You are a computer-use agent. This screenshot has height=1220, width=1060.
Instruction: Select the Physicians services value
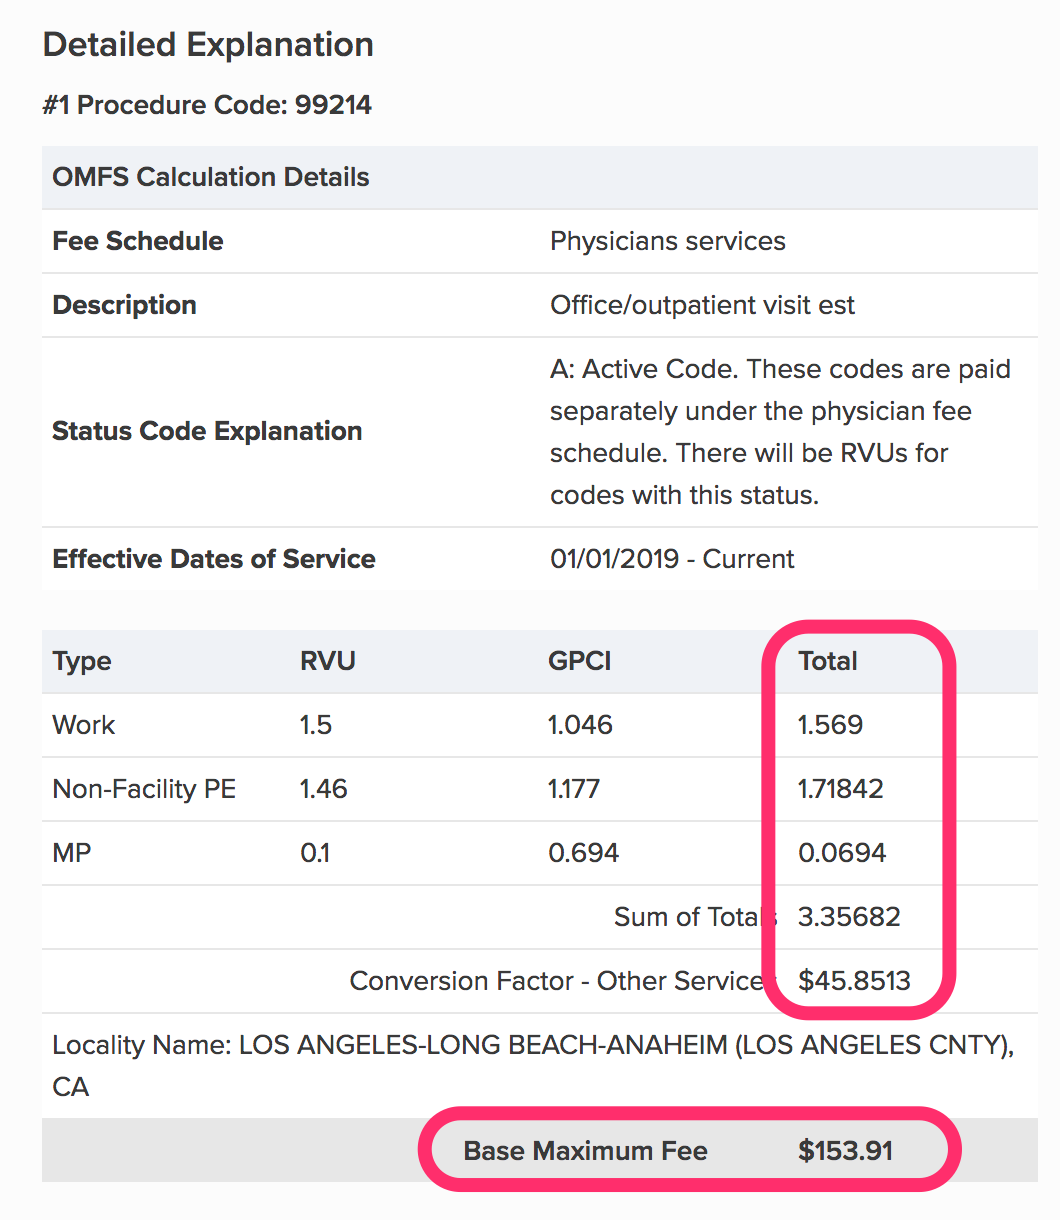click(x=668, y=241)
